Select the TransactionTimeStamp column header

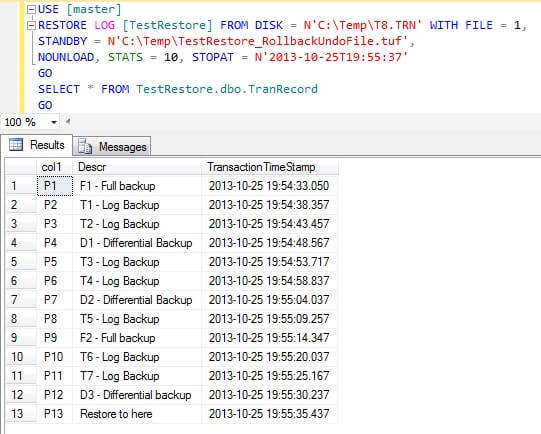coord(270,167)
